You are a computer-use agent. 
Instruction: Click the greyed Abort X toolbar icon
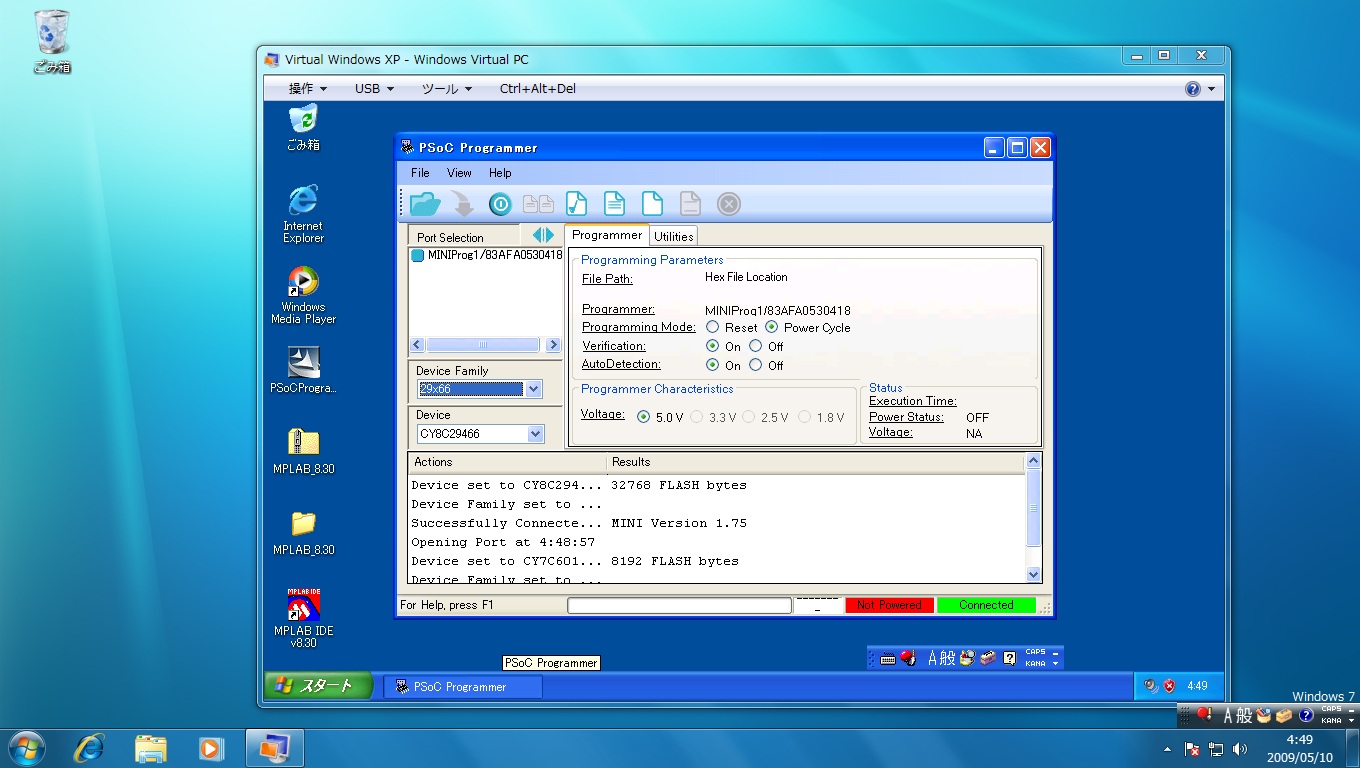point(729,204)
